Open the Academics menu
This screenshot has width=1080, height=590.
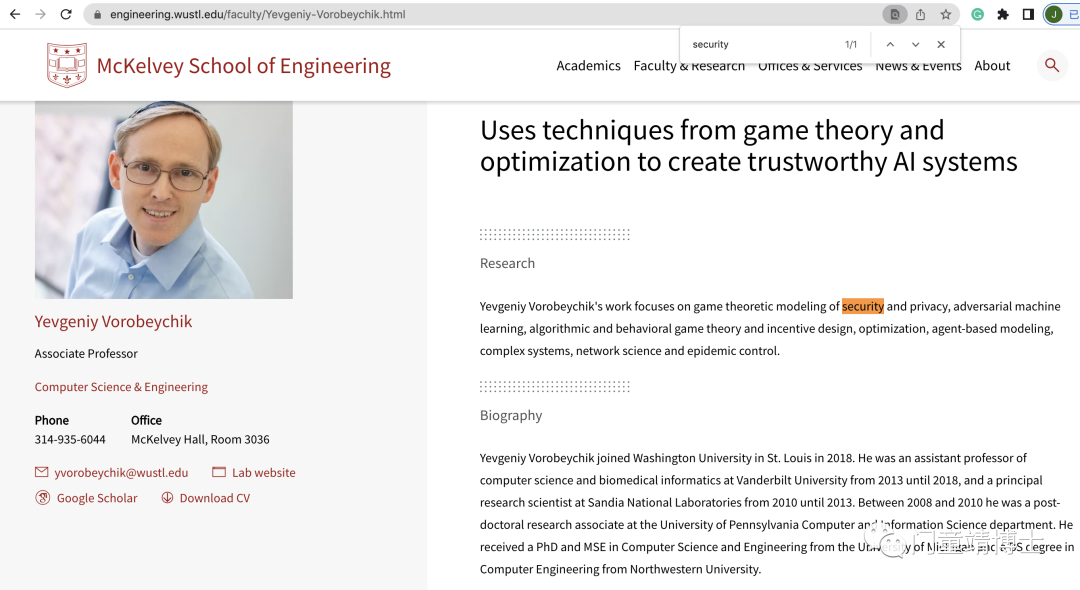(x=588, y=65)
